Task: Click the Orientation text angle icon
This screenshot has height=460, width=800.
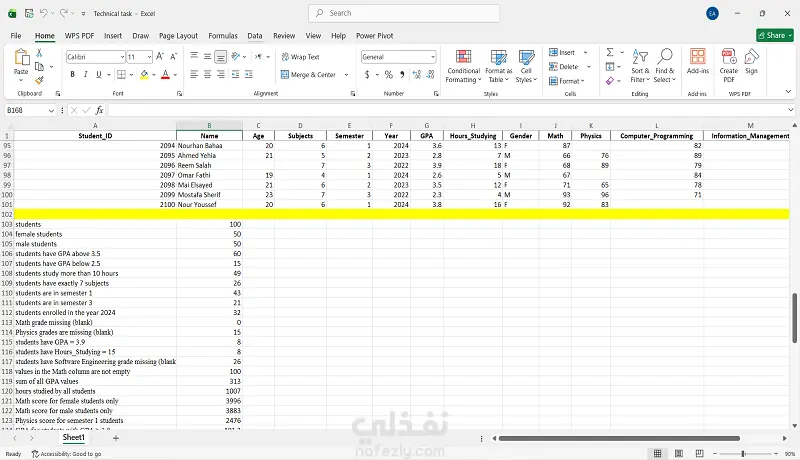Action: pyautogui.click(x=235, y=57)
